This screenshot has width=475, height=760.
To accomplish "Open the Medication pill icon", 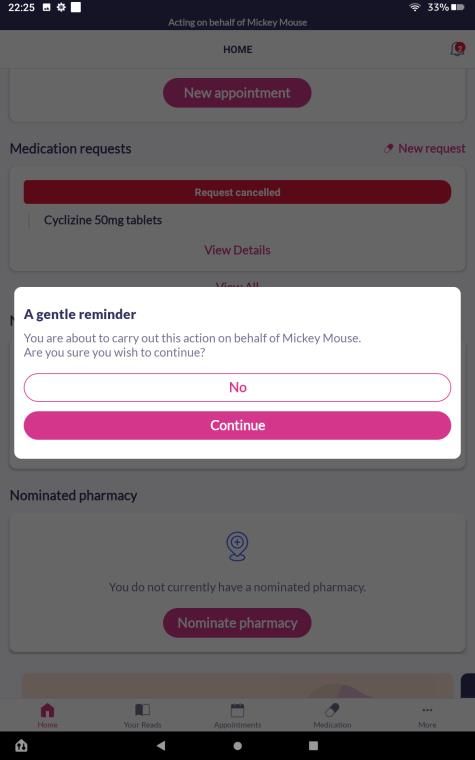I will pyautogui.click(x=332, y=711).
